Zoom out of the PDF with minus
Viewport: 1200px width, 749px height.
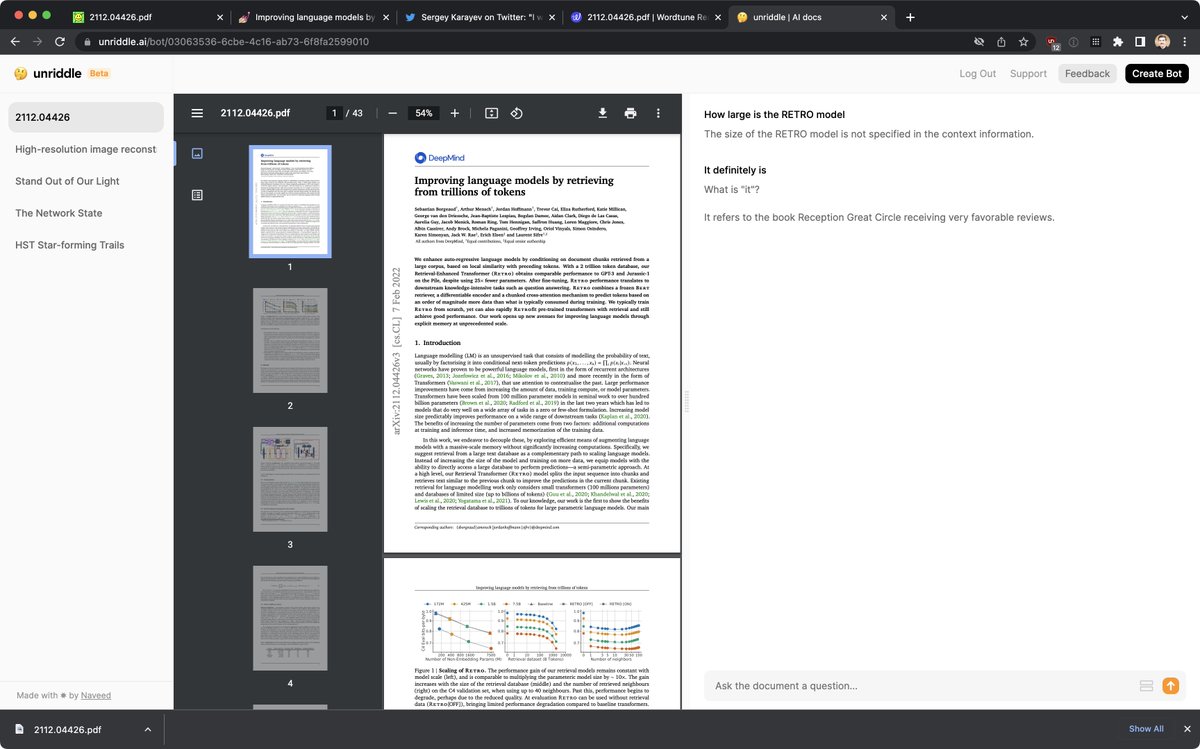pos(392,114)
